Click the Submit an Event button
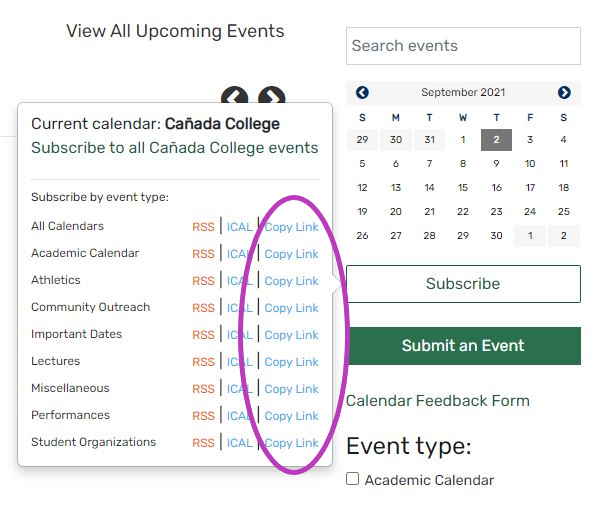 (463, 346)
